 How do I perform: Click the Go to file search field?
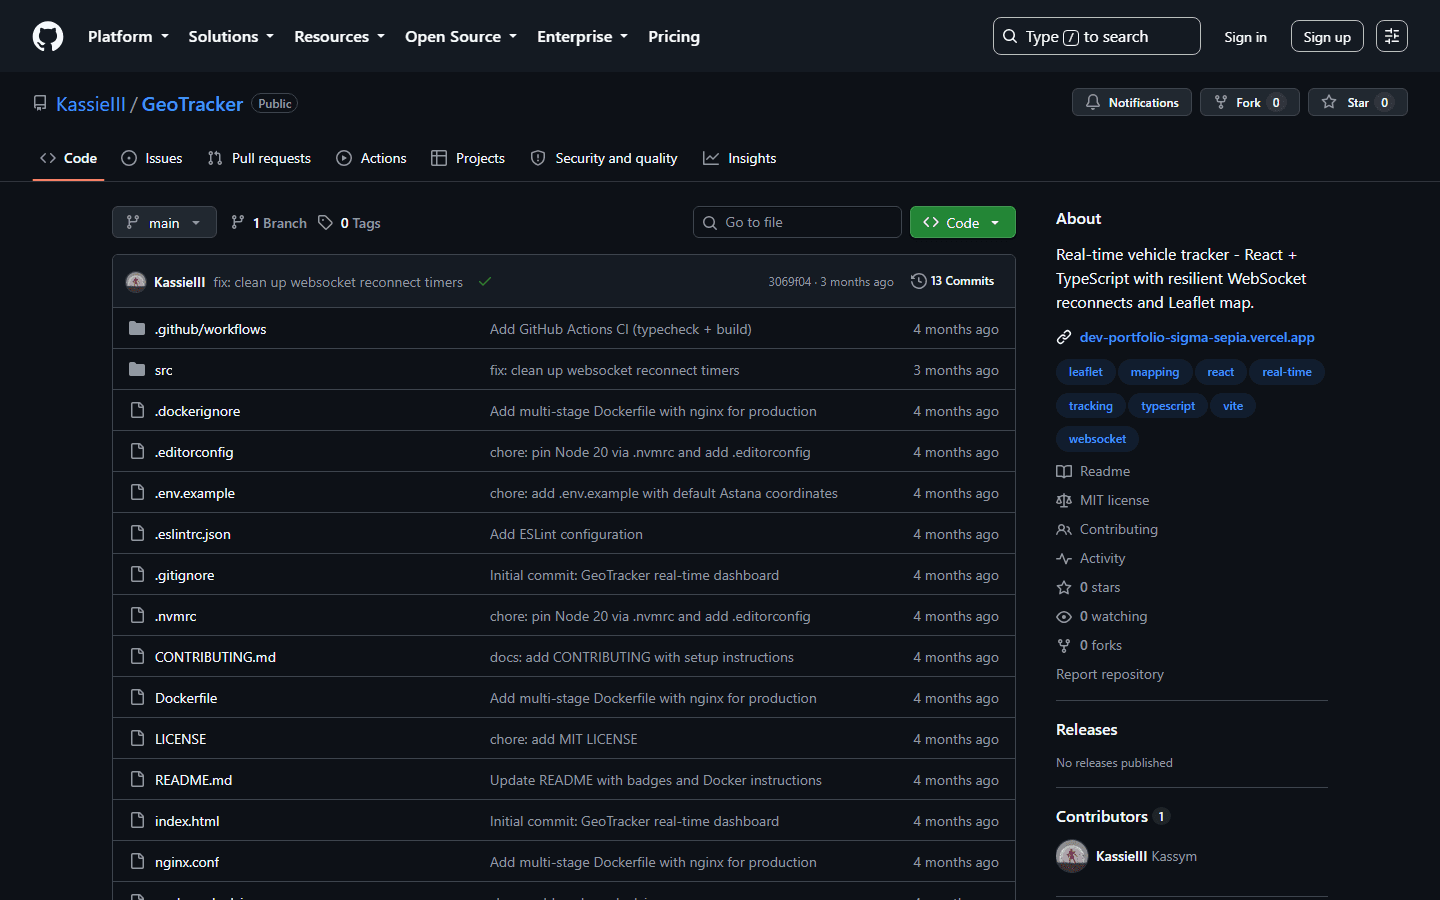click(797, 222)
